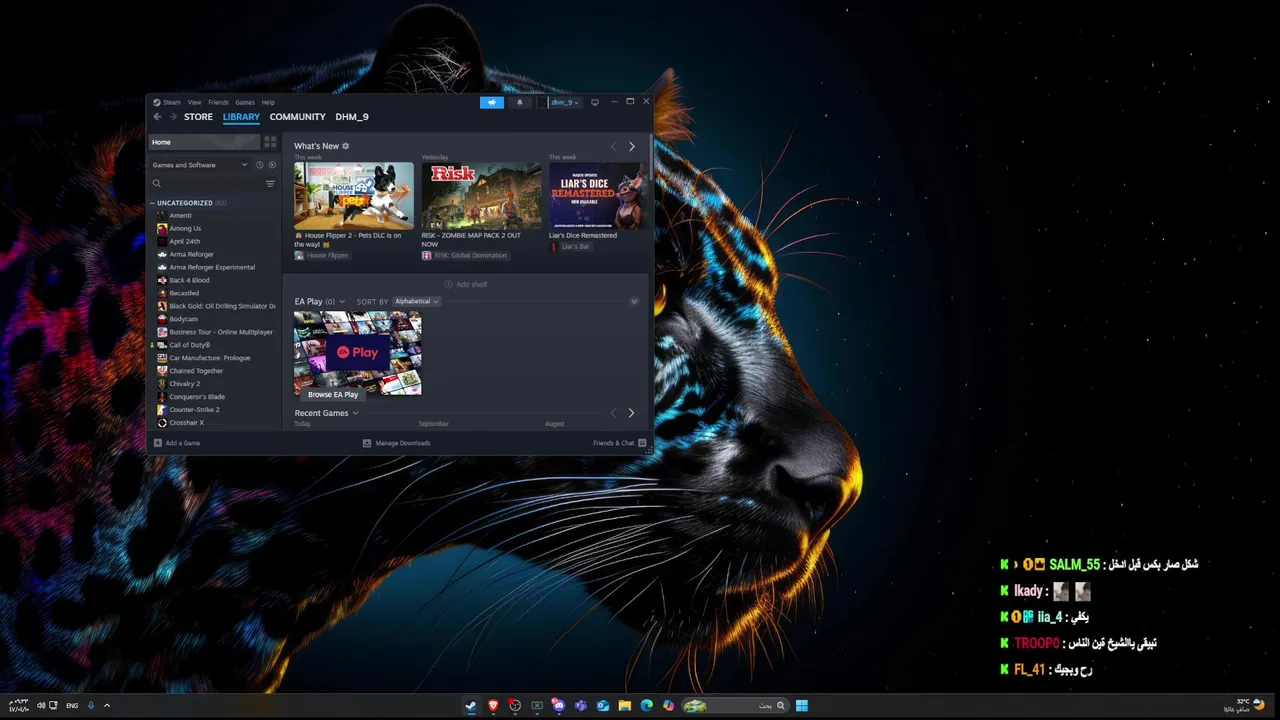Click the volume speaker icon in tray
The height and width of the screenshot is (720, 1280).
click(41, 706)
